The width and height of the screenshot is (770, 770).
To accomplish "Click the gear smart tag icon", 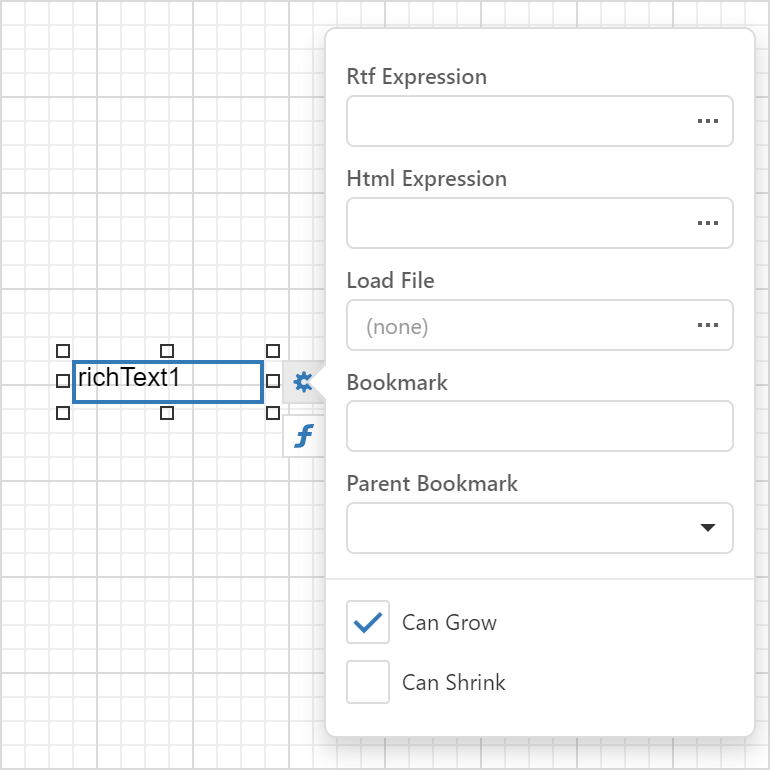I will (303, 382).
